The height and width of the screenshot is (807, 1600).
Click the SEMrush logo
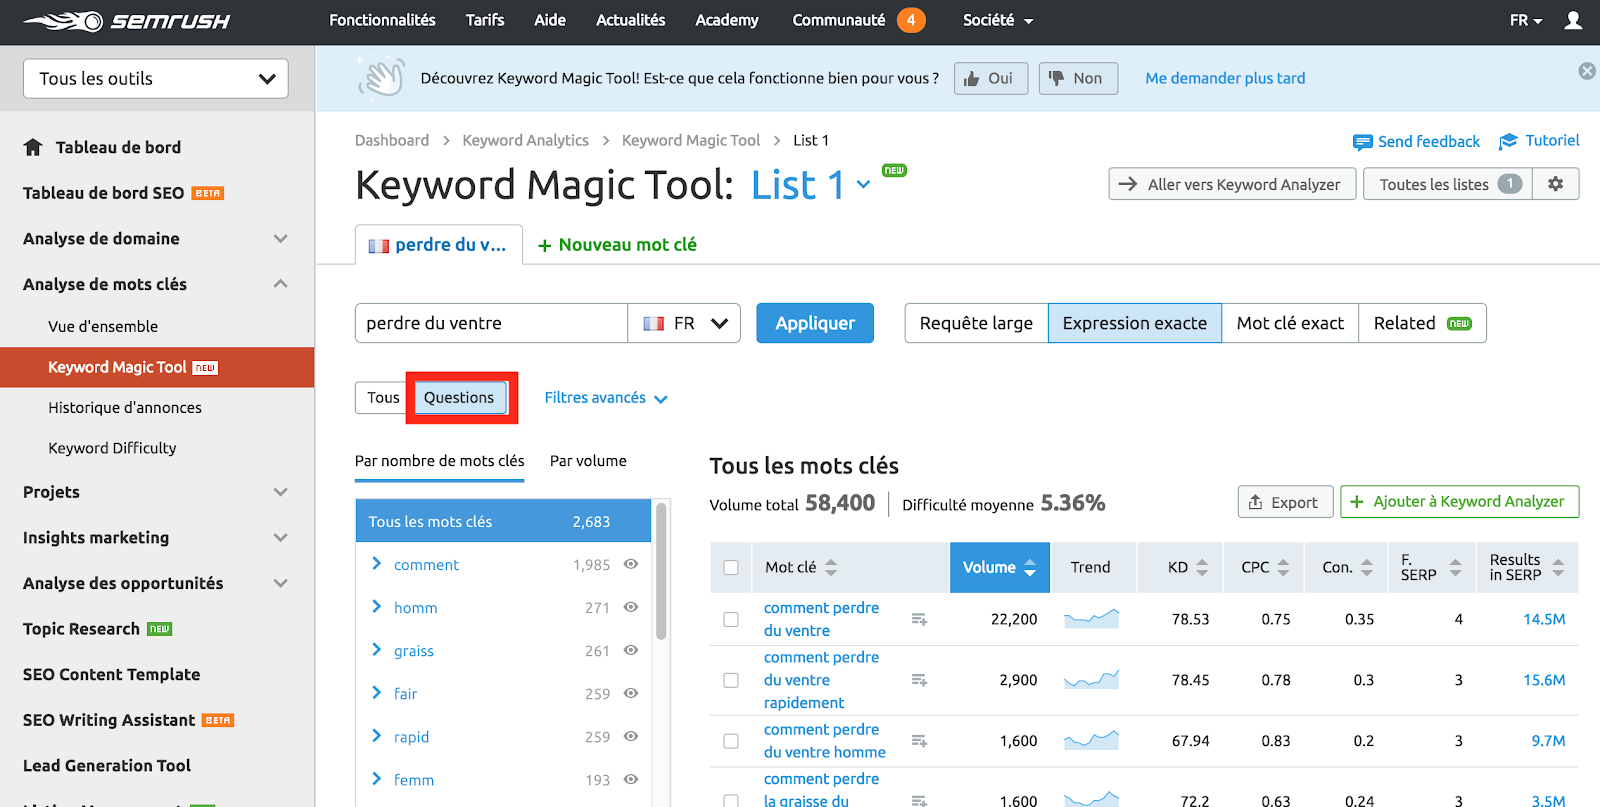coord(126,21)
